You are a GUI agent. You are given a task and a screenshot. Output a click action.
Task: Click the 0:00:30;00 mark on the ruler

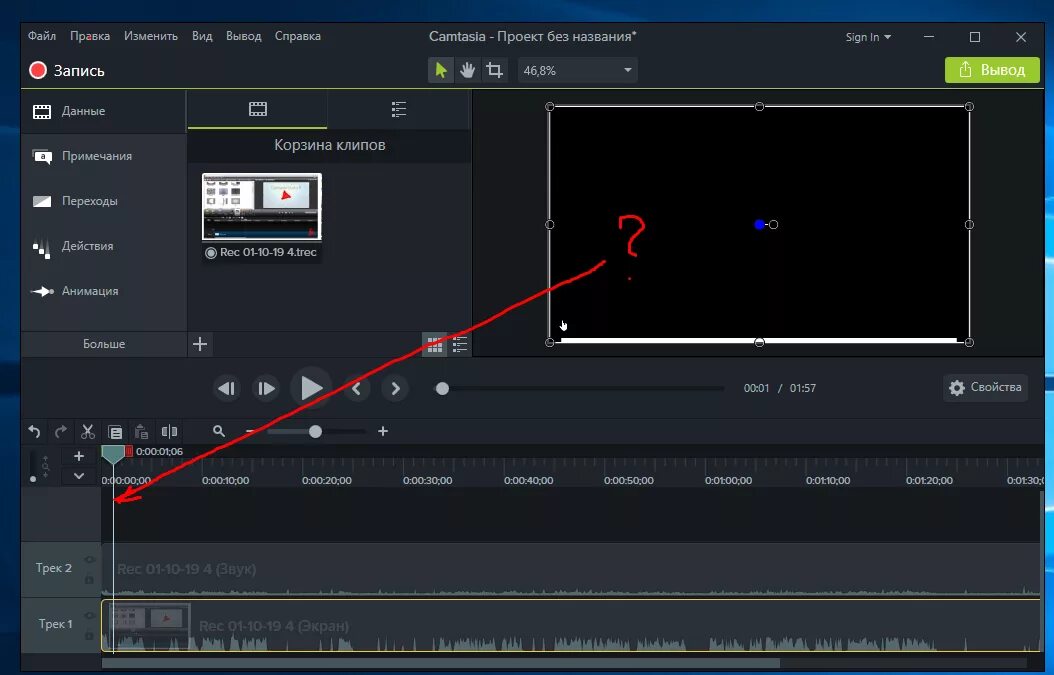[x=428, y=481]
